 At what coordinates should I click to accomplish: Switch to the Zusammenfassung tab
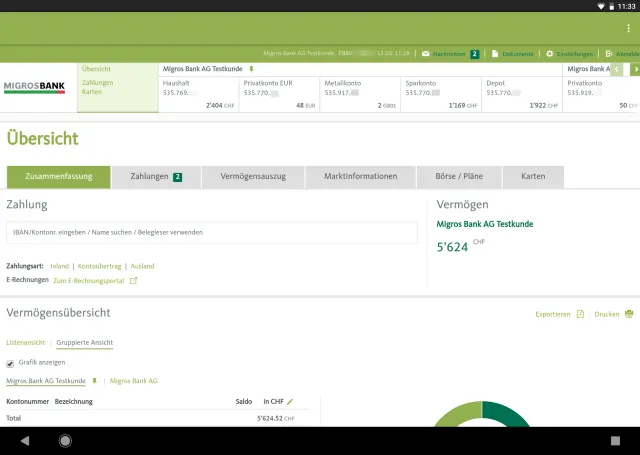coord(58,177)
